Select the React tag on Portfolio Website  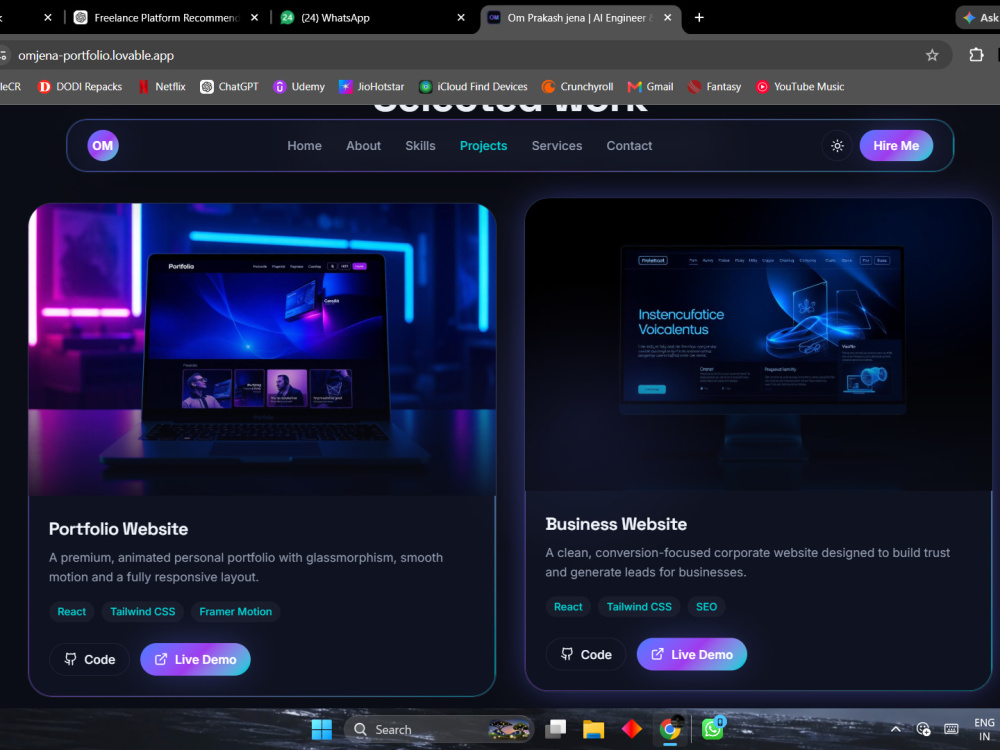click(x=71, y=612)
